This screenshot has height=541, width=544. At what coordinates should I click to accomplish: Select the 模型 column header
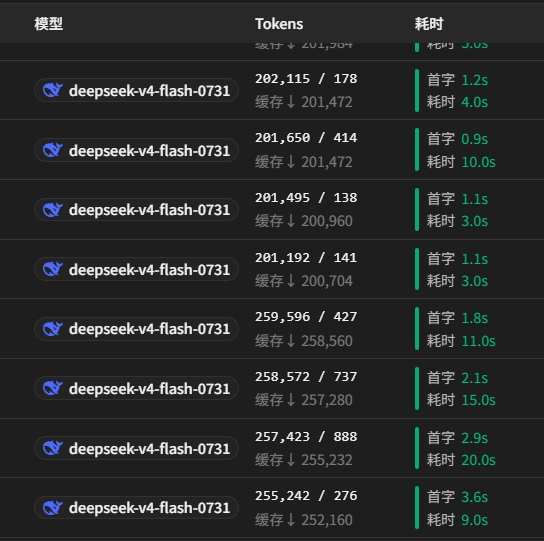[49, 24]
